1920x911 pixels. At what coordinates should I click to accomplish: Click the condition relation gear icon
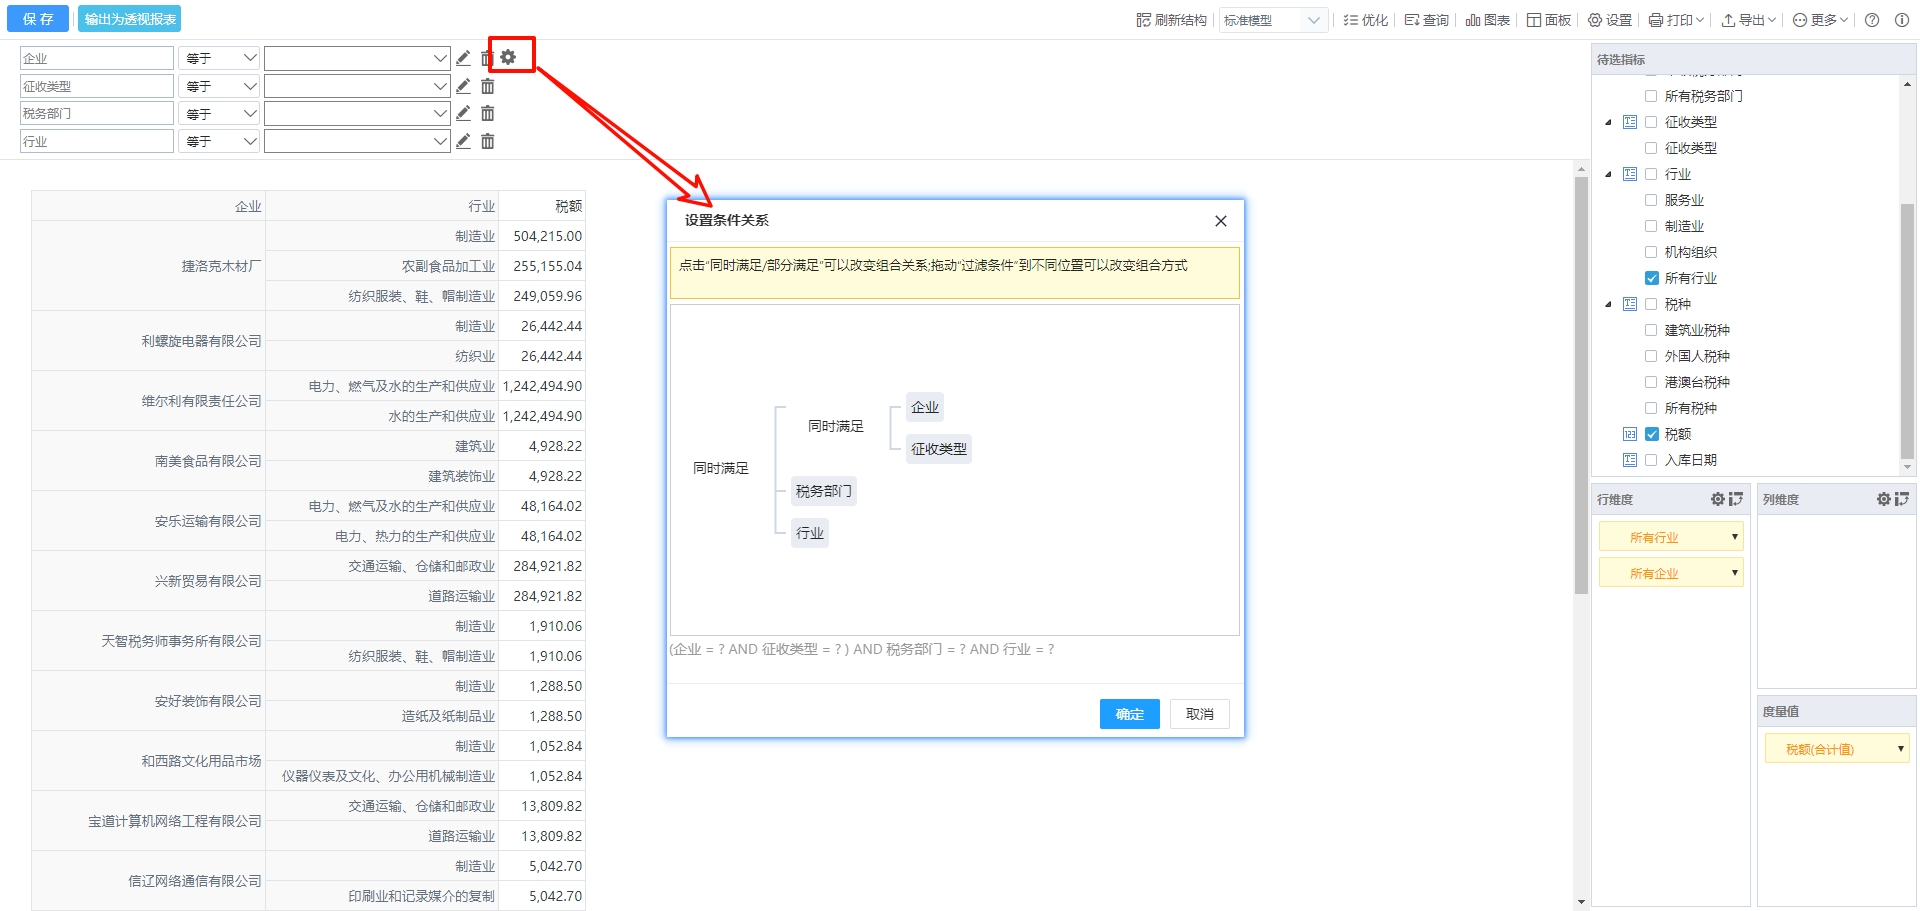(x=508, y=57)
